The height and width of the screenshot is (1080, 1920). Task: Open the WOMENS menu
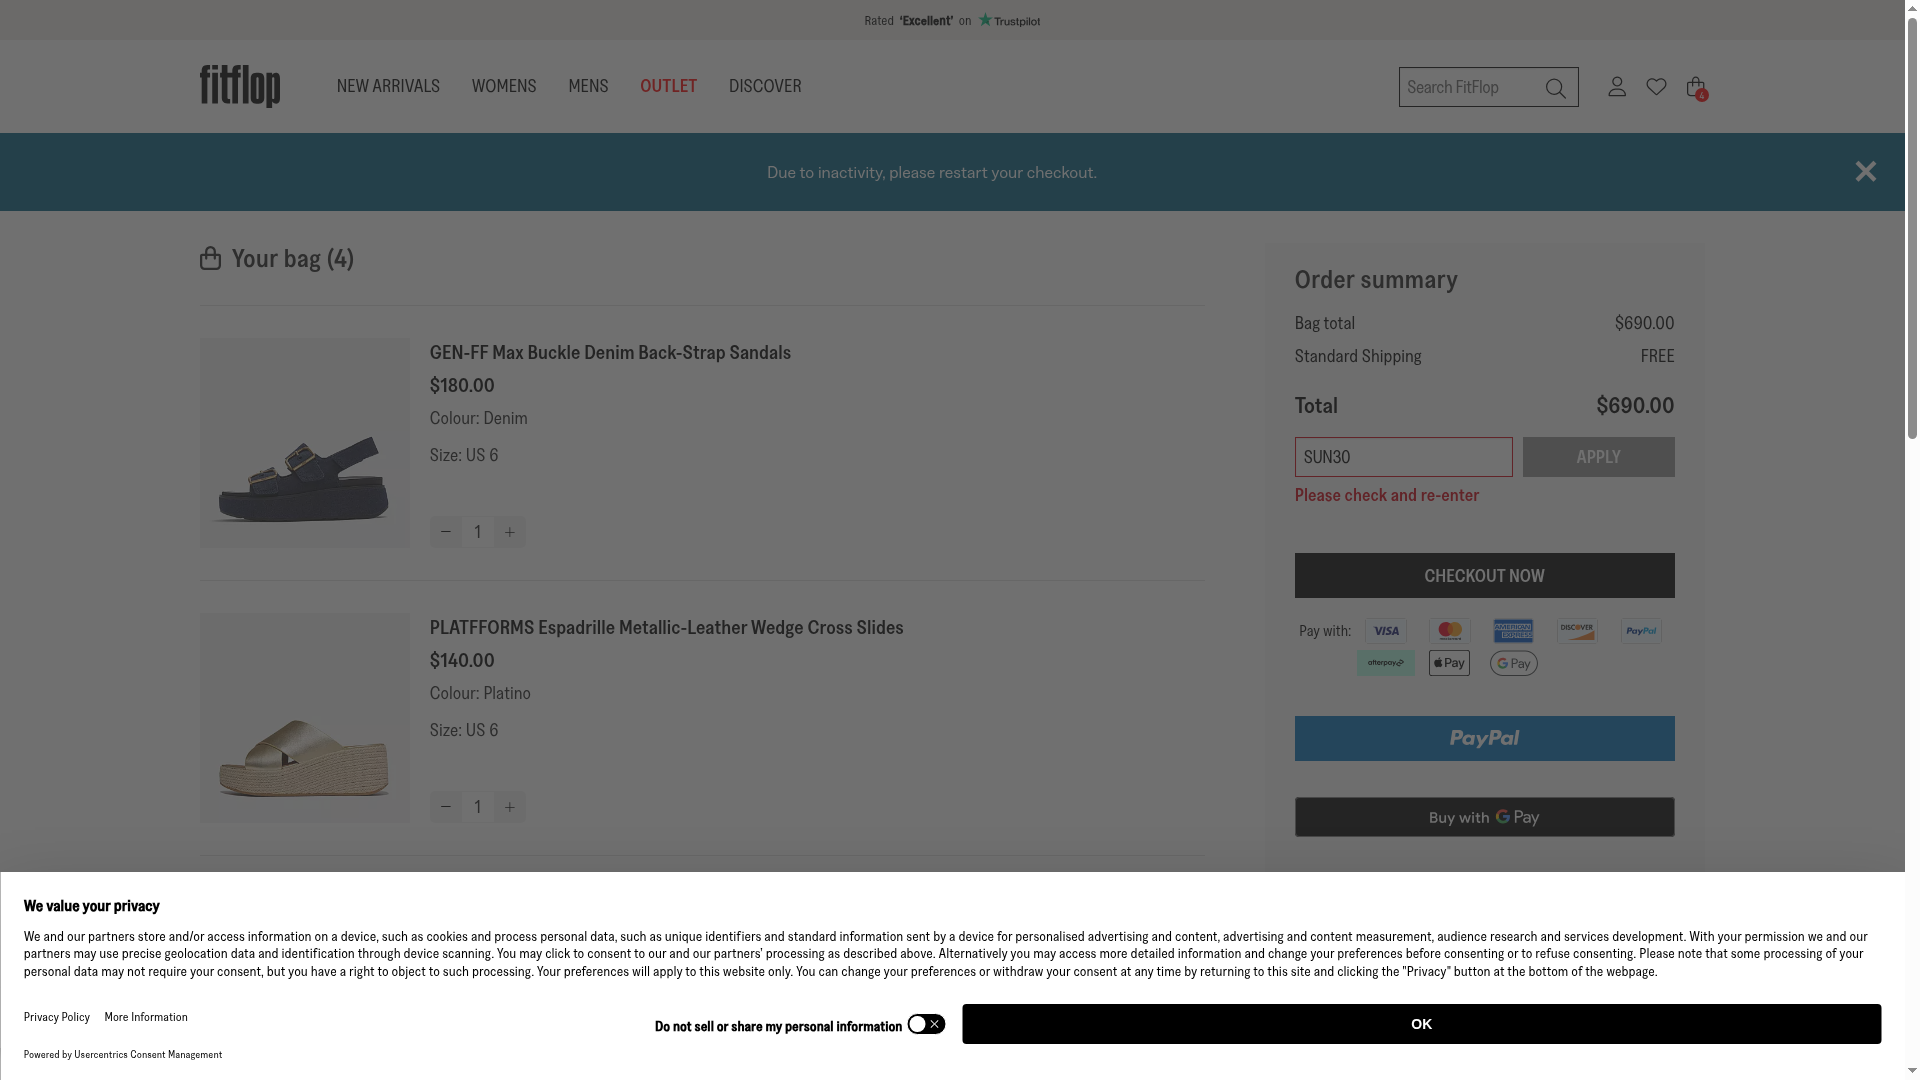504,86
